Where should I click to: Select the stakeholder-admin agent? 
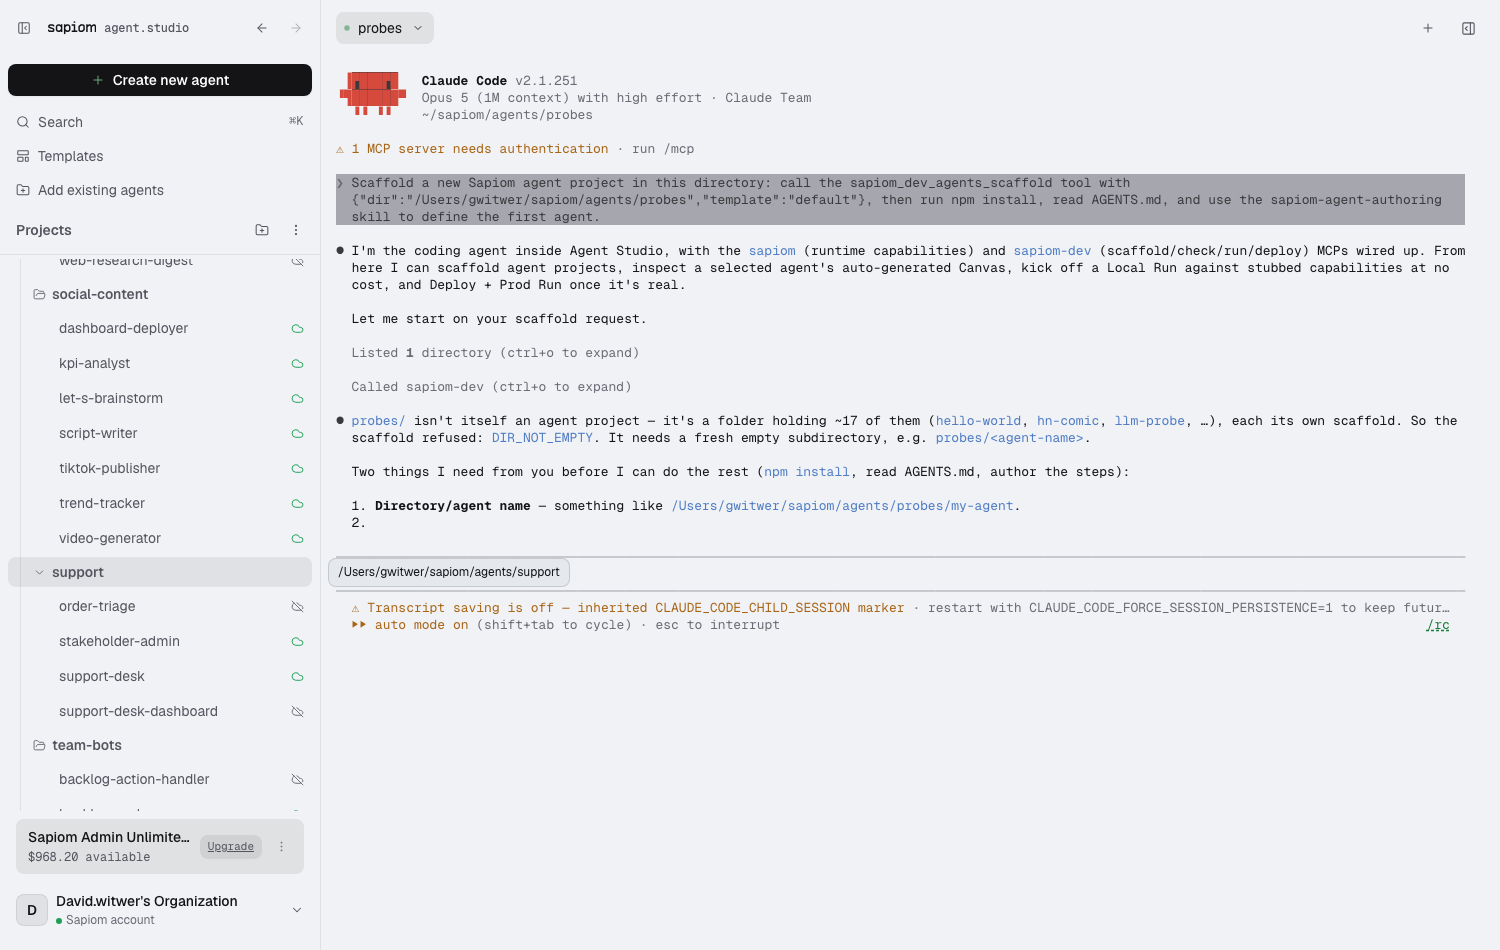click(x=119, y=641)
